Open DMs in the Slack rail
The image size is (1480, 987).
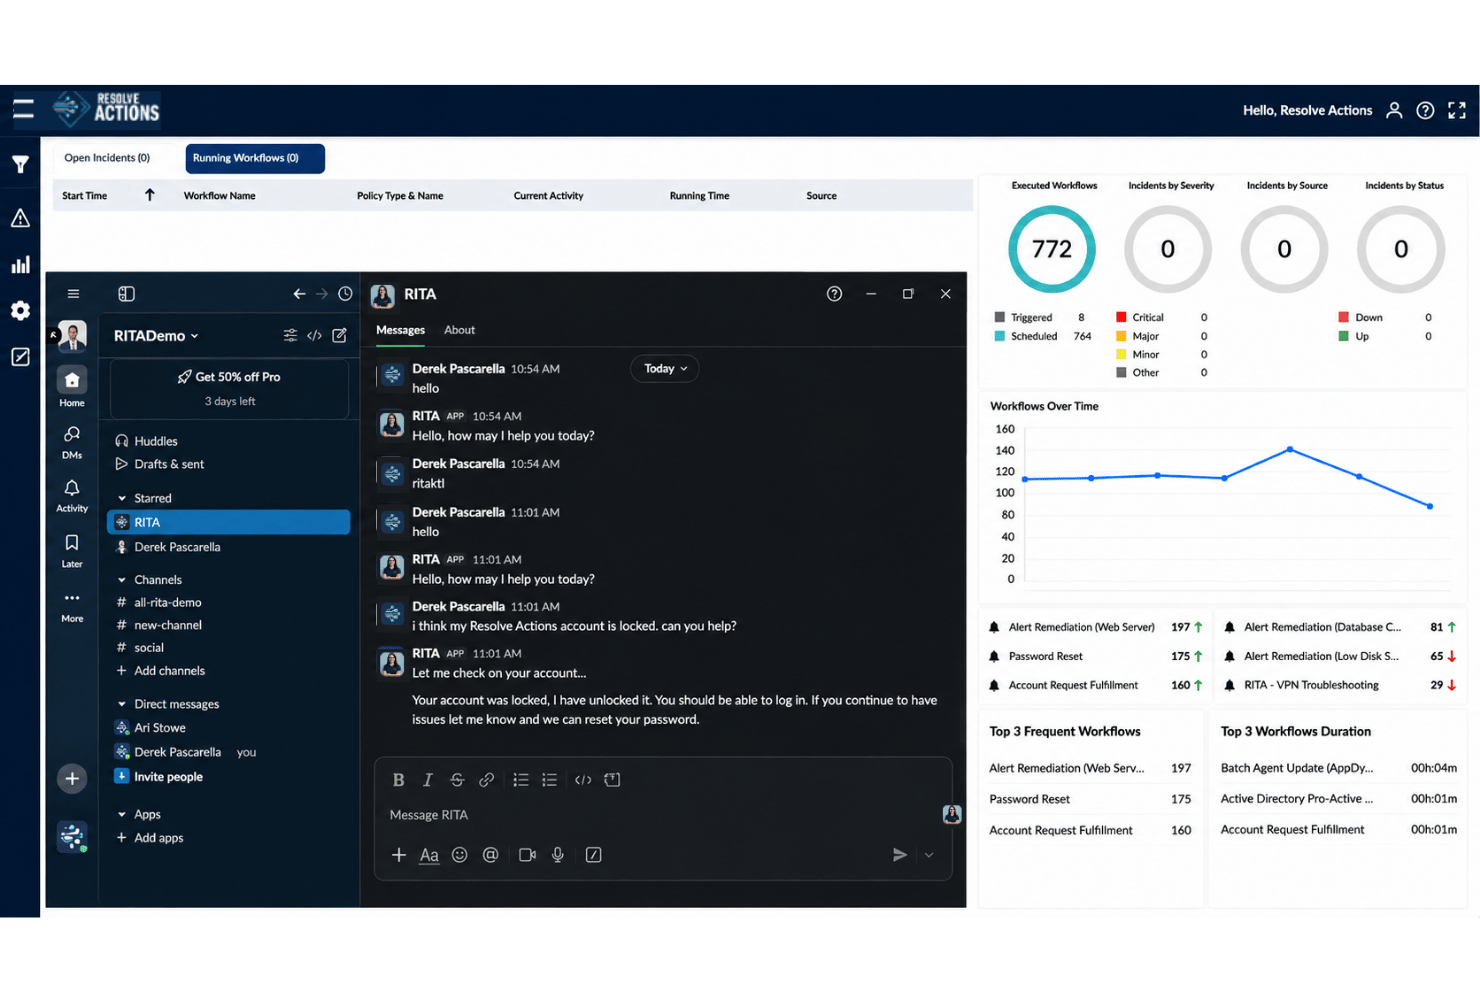pos(72,441)
